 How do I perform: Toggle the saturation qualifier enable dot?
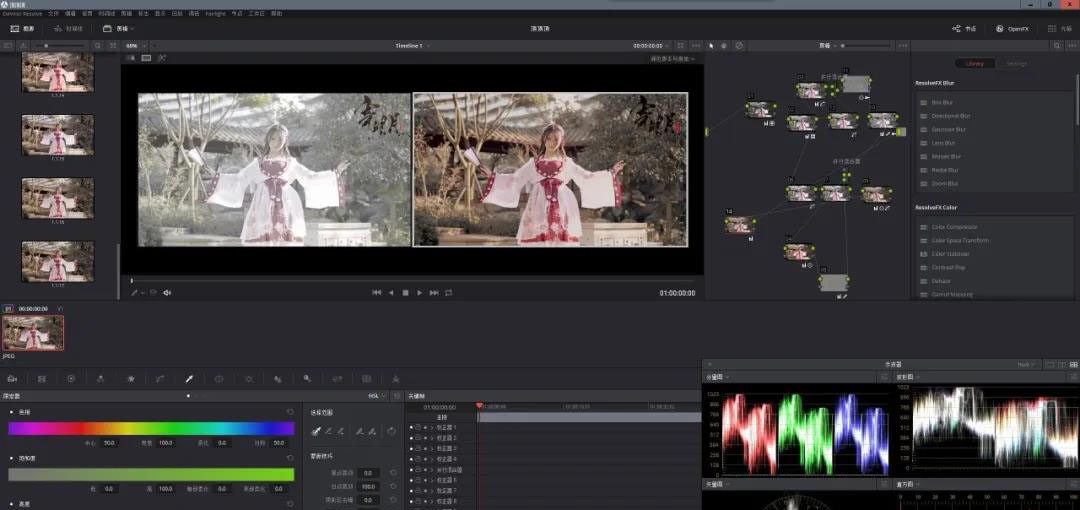pos(11,458)
